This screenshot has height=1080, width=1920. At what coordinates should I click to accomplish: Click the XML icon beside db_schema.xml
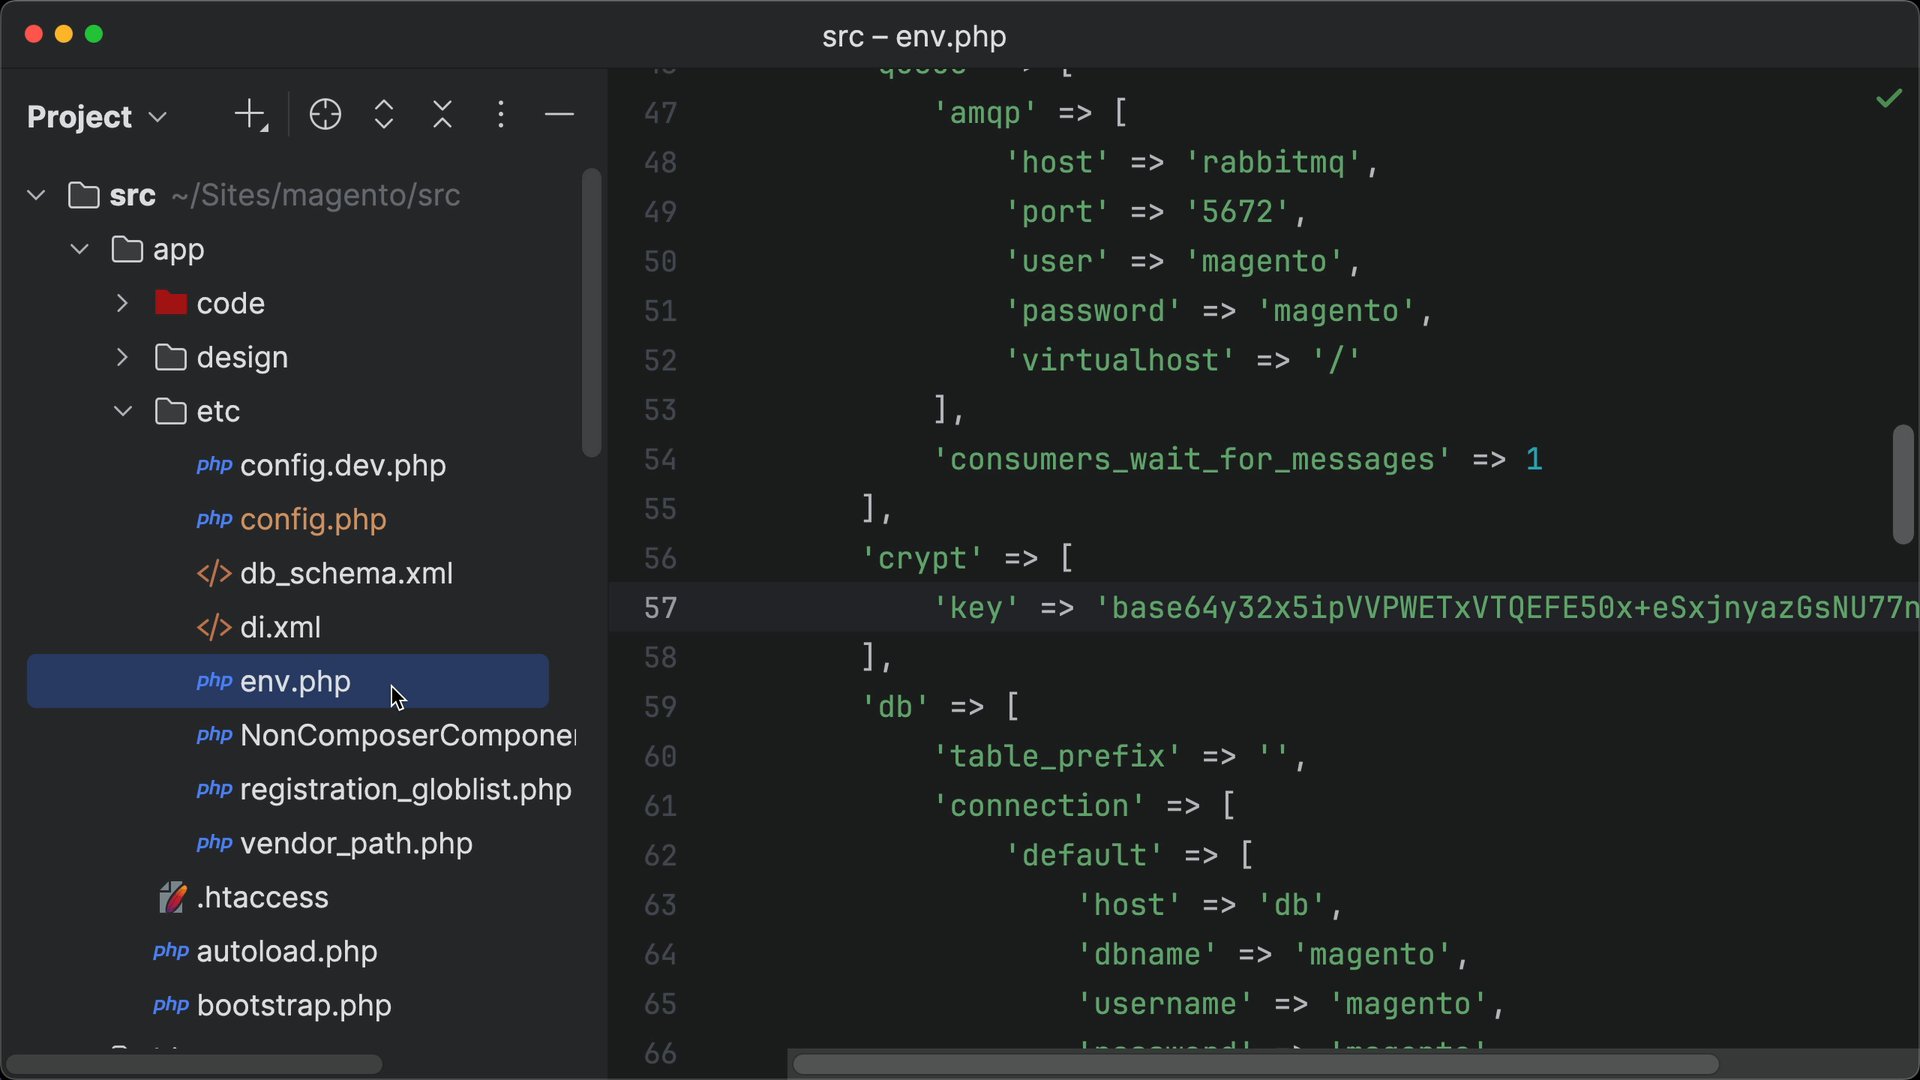[x=214, y=573]
